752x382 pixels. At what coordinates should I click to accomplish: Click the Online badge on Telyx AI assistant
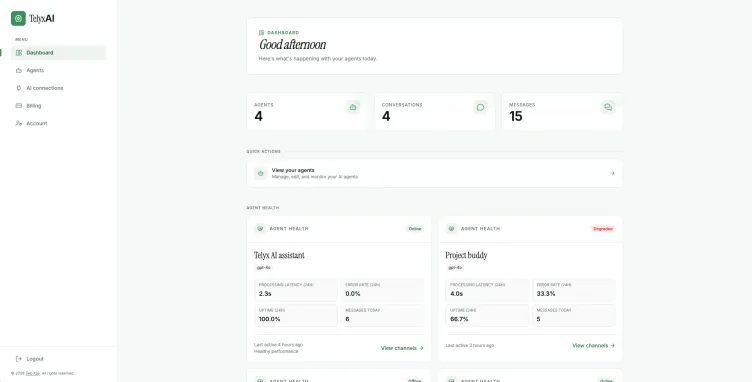coord(415,229)
